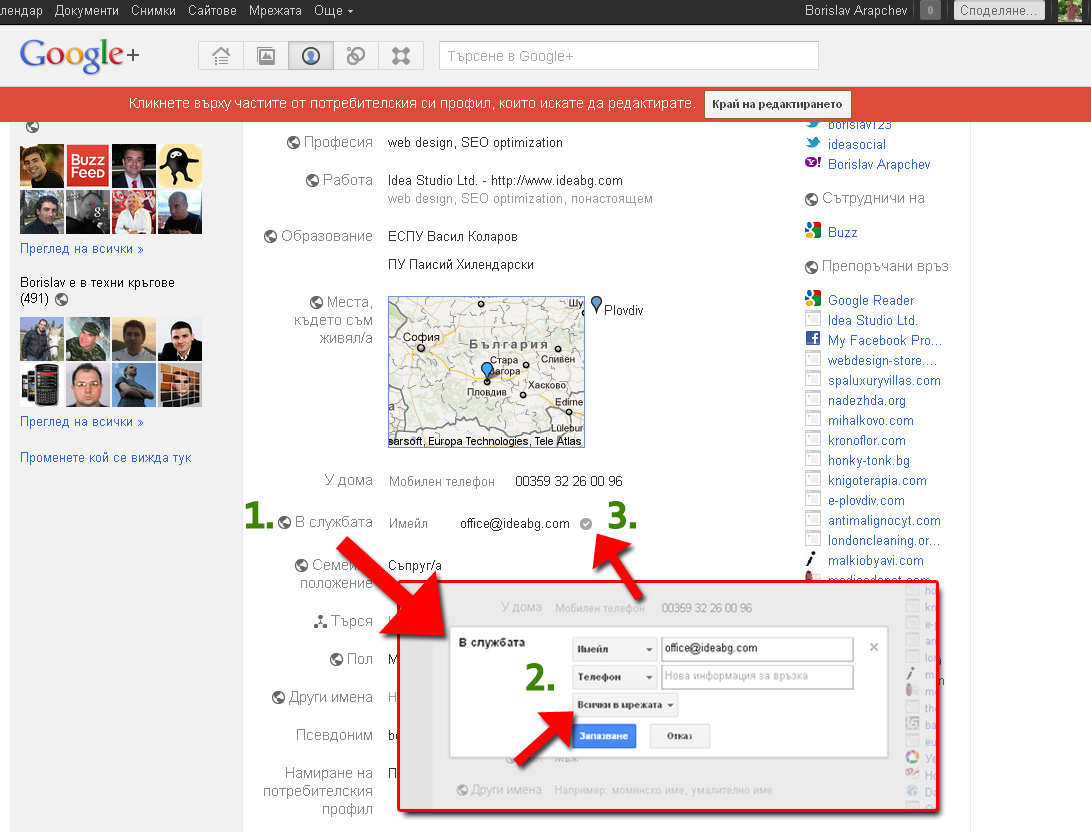Open the nadezhda.org link

tap(866, 401)
